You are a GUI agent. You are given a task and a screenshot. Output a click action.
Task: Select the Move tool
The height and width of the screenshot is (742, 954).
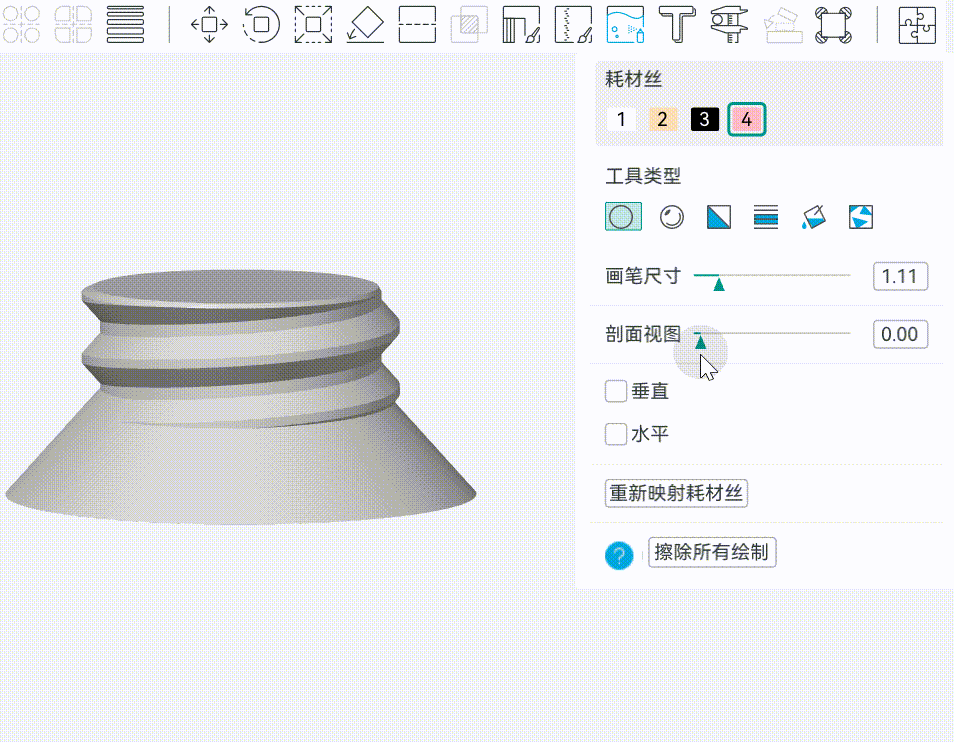(209, 24)
